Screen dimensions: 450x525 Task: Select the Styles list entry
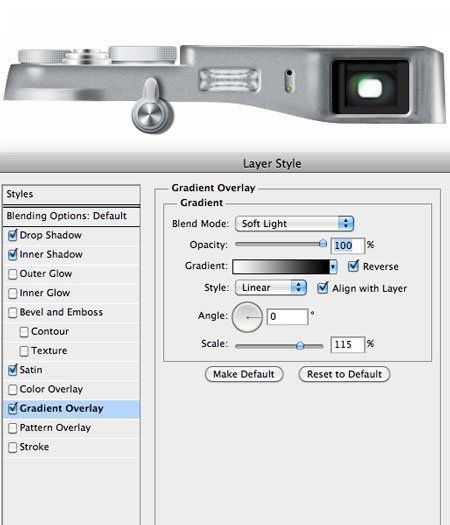[x=71, y=194]
